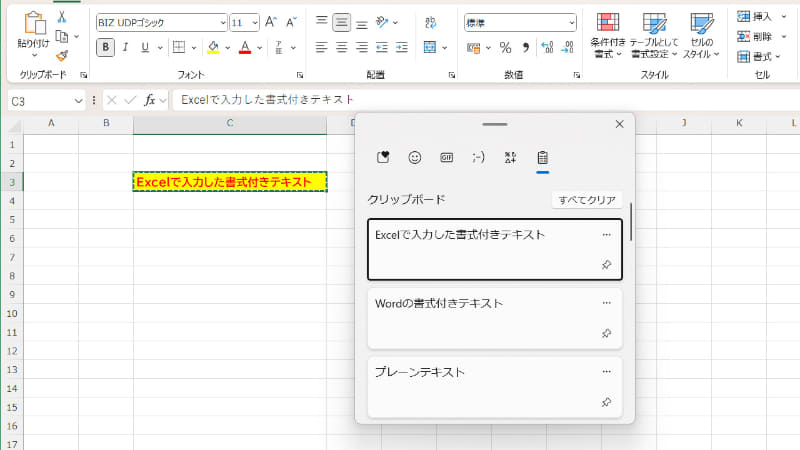Top-align cell content
The height and width of the screenshot is (450, 800).
pos(321,22)
